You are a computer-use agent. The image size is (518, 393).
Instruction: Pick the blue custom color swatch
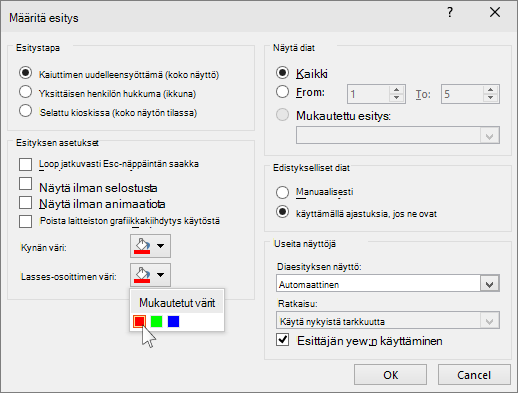click(173, 321)
